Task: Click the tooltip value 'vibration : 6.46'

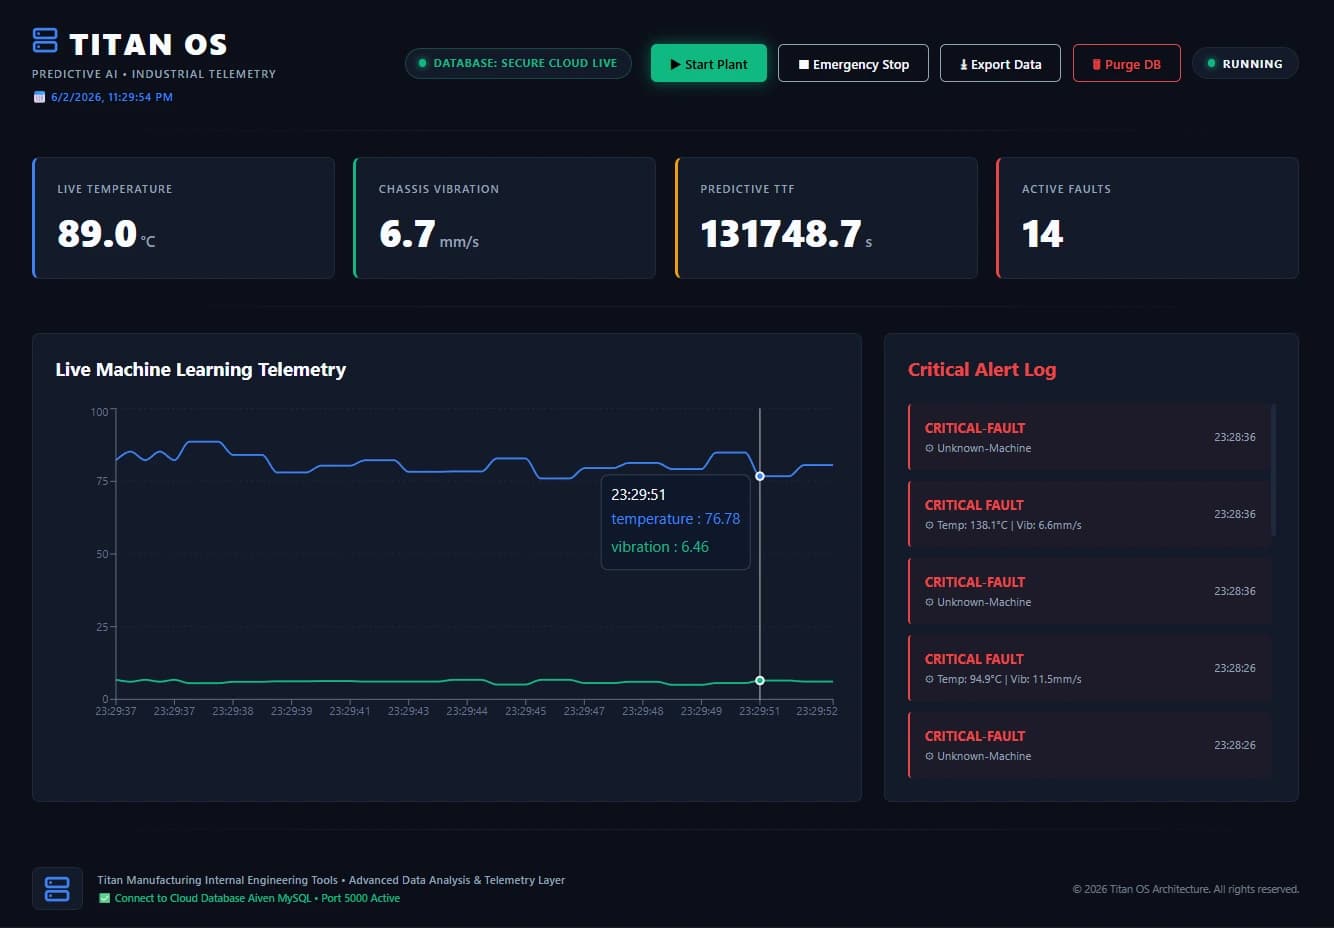Action: [660, 547]
